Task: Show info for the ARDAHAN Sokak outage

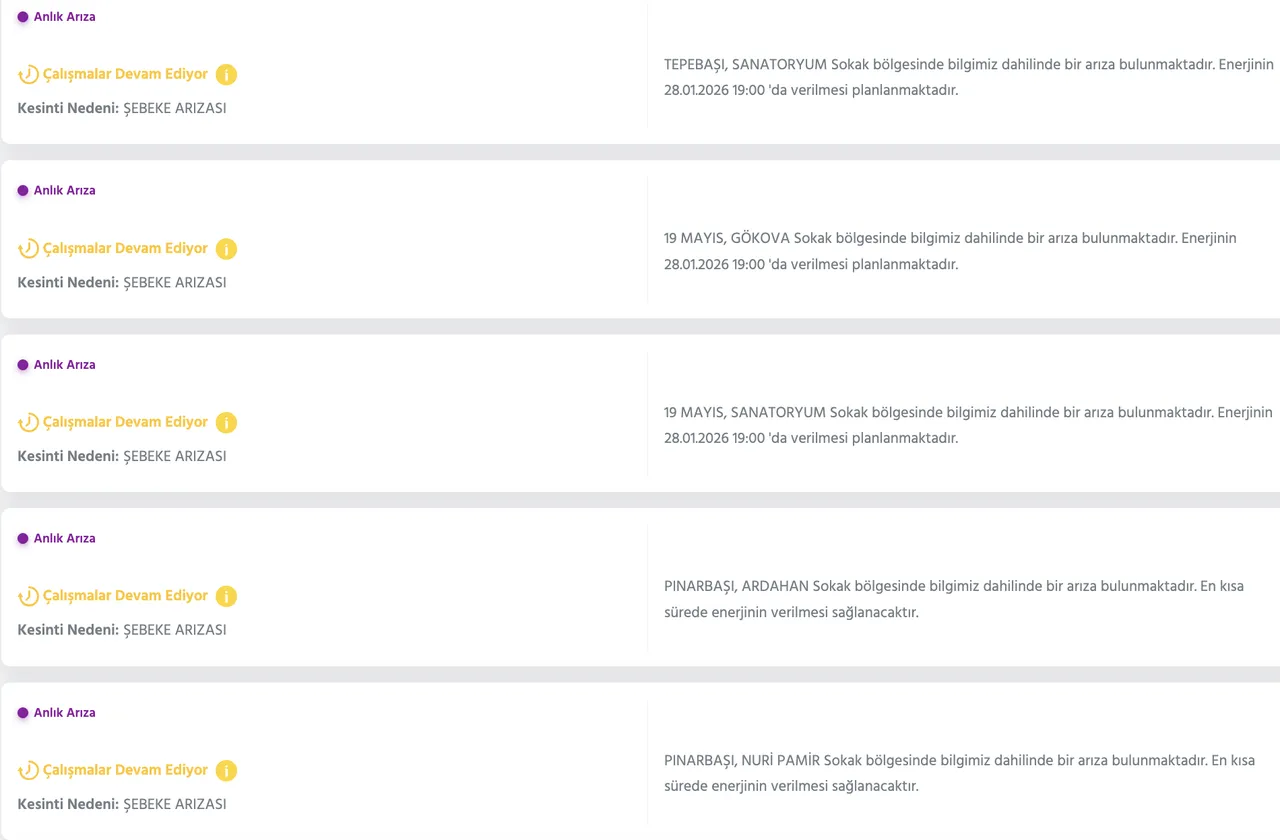Action: tap(227, 597)
